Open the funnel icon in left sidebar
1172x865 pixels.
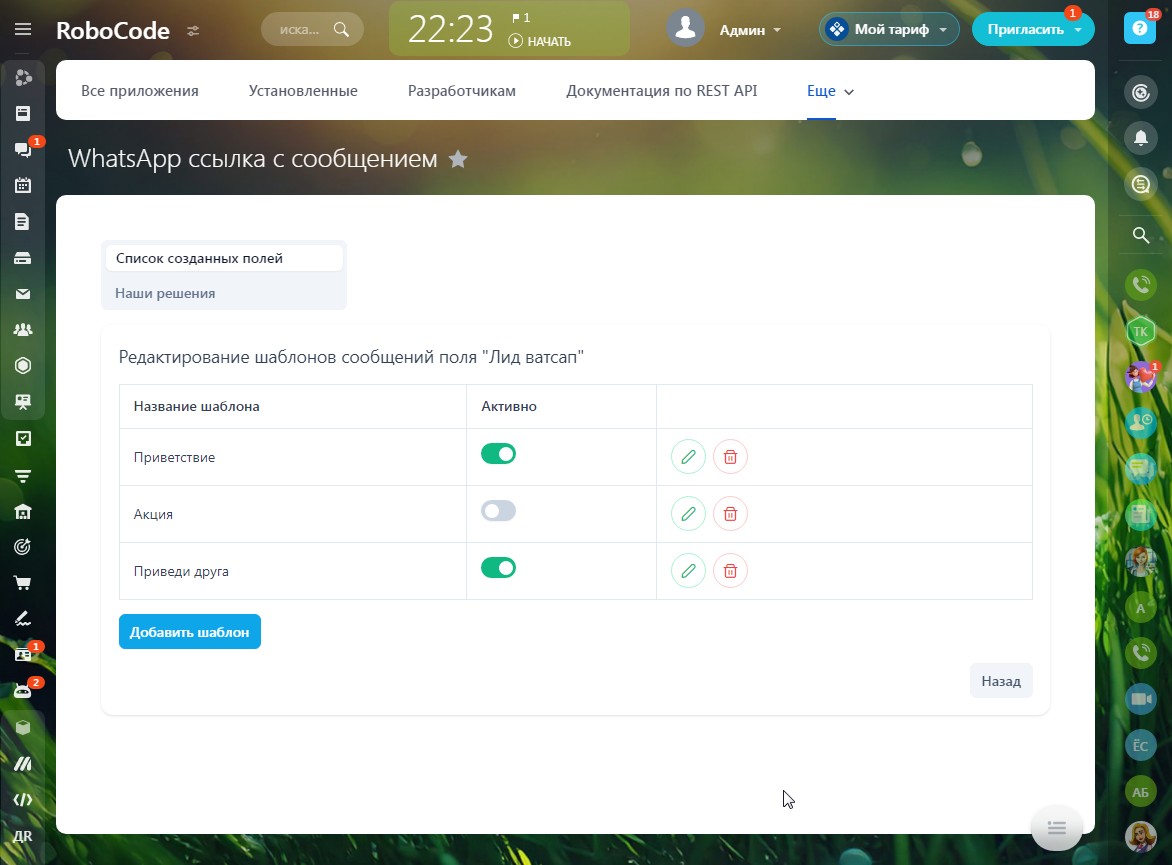click(23, 475)
